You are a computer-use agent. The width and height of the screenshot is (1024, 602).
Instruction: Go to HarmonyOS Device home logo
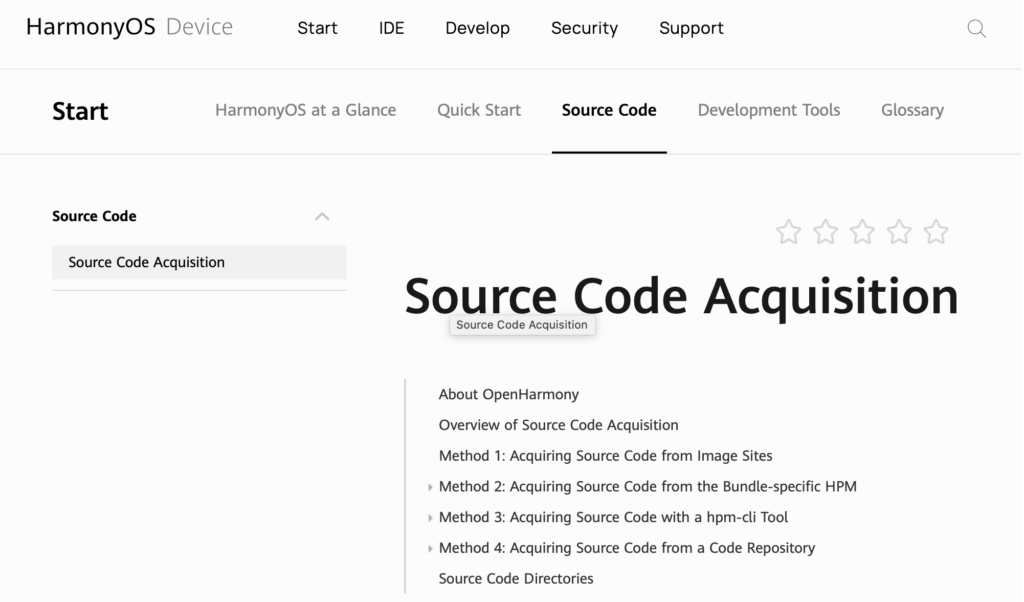(129, 27)
